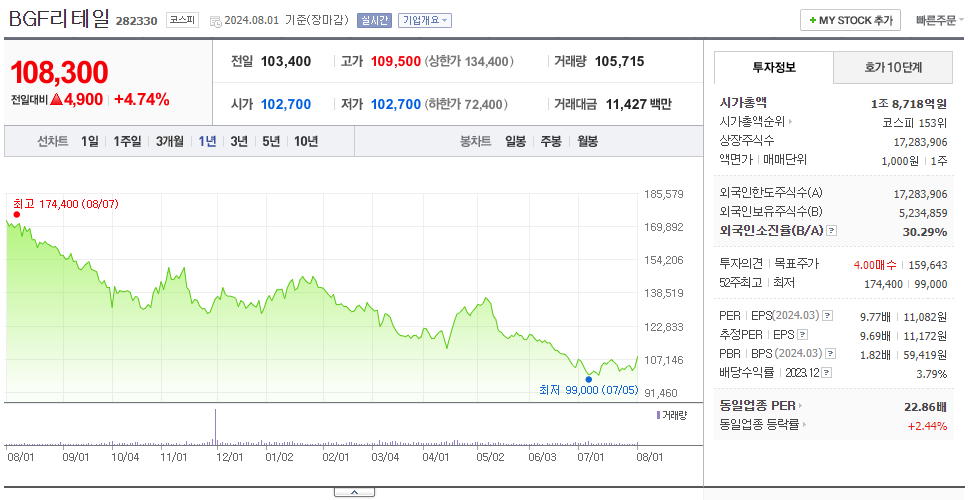Show the 주봉 candlestick chart
This screenshot has width=968, height=500.
point(551,141)
